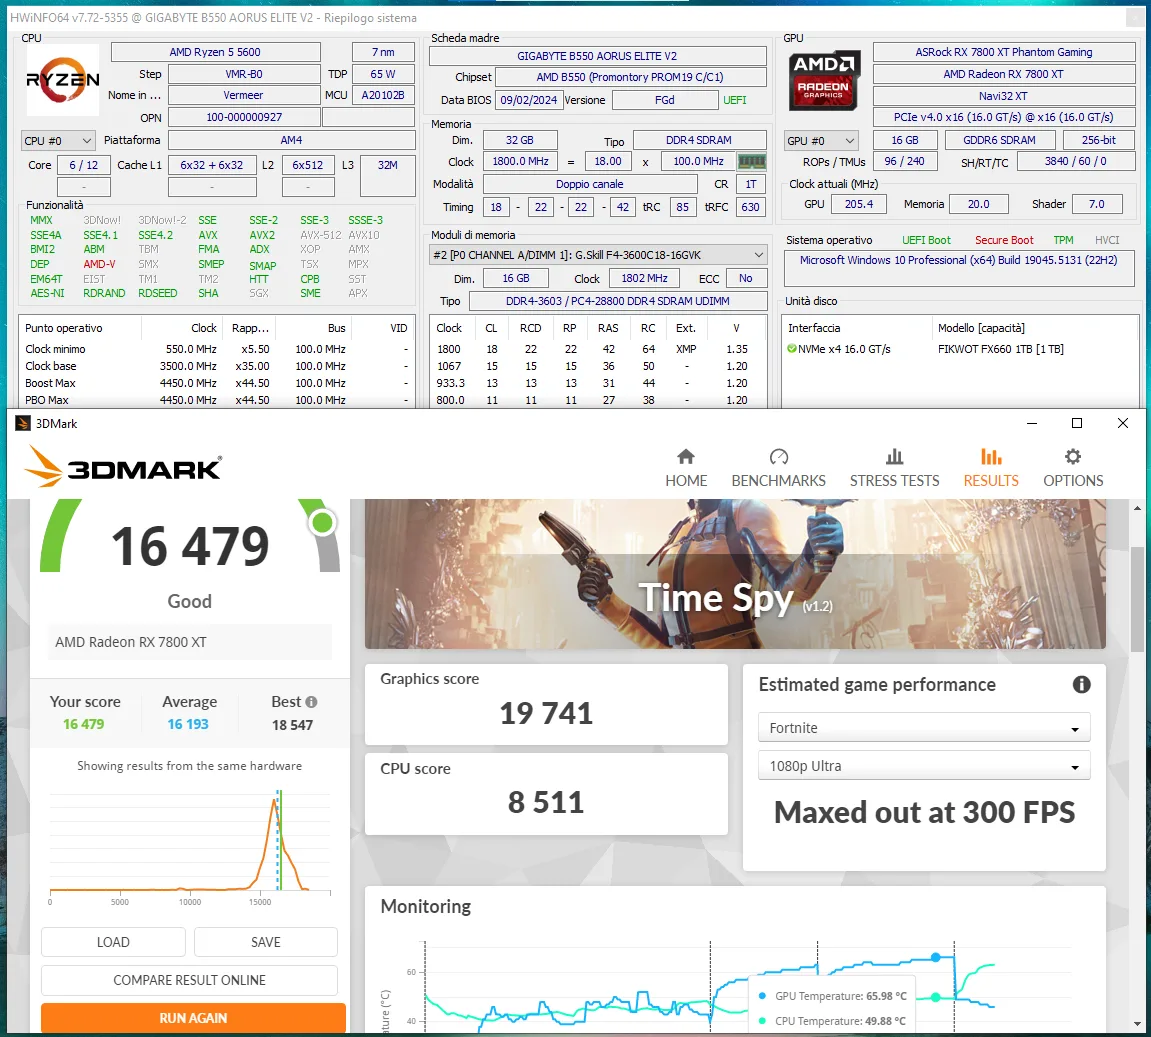Screen dimensions: 1151x1037
Task: Click the info icon beside Estimated game performance
Action: pyautogui.click(x=1081, y=684)
